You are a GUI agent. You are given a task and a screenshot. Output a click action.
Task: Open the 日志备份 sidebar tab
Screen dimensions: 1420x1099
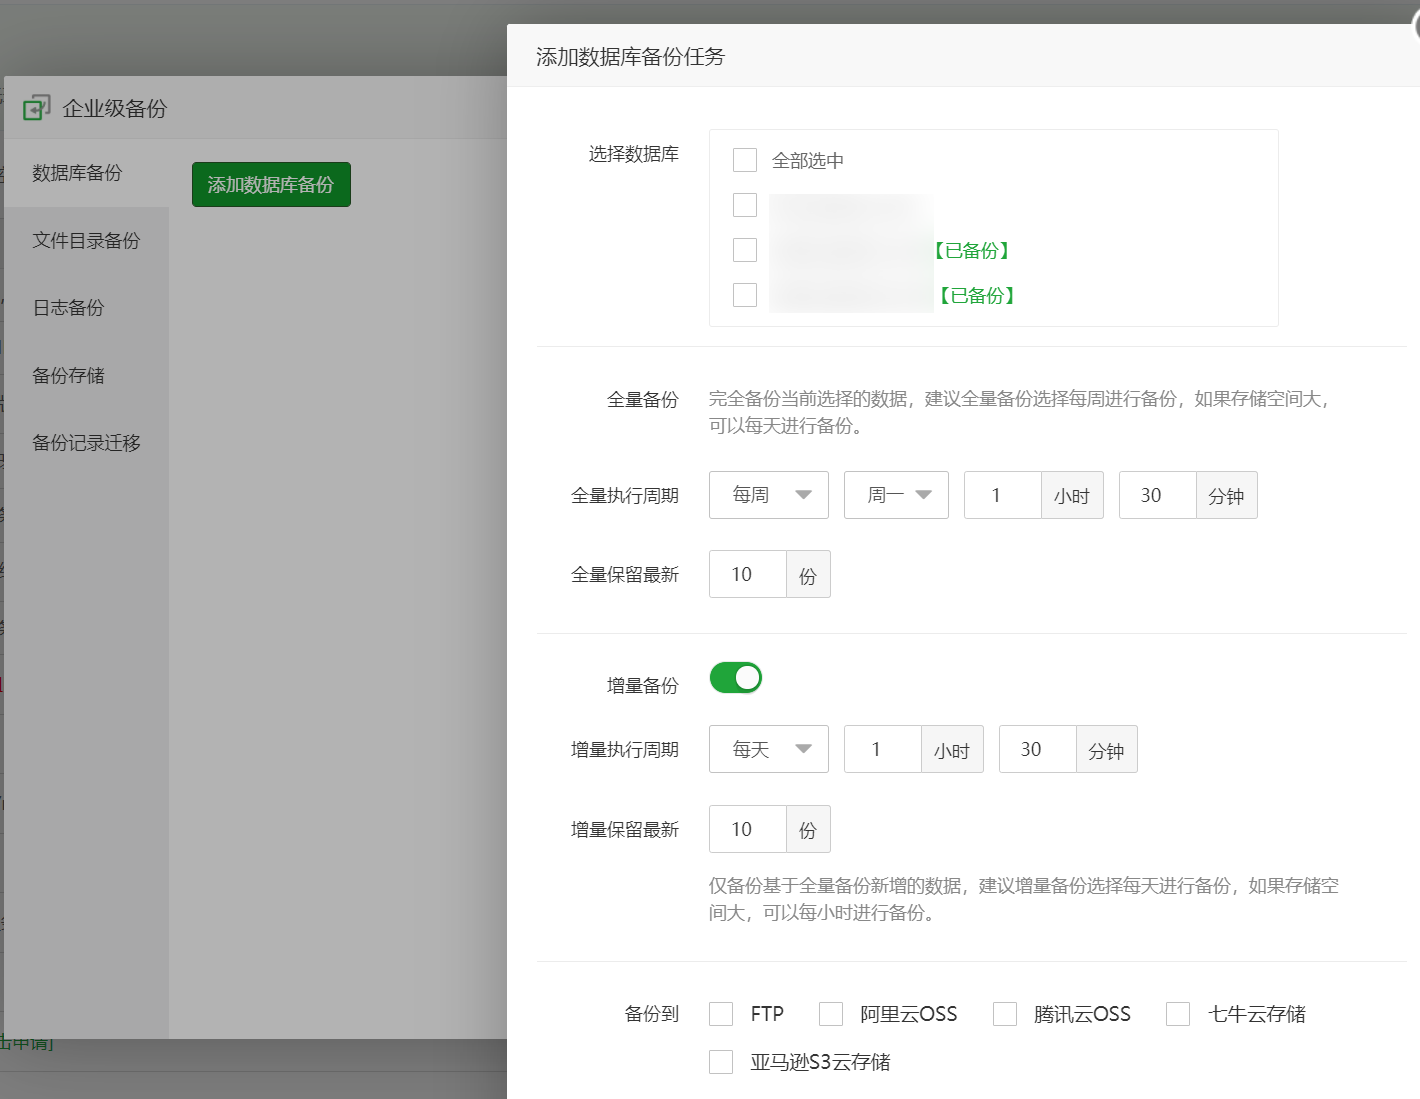tap(68, 308)
